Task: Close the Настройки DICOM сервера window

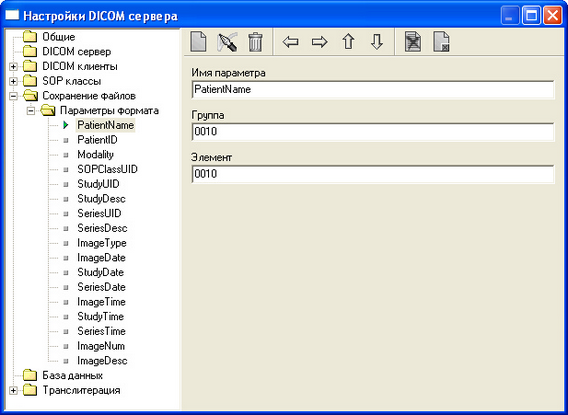Action: point(553,16)
